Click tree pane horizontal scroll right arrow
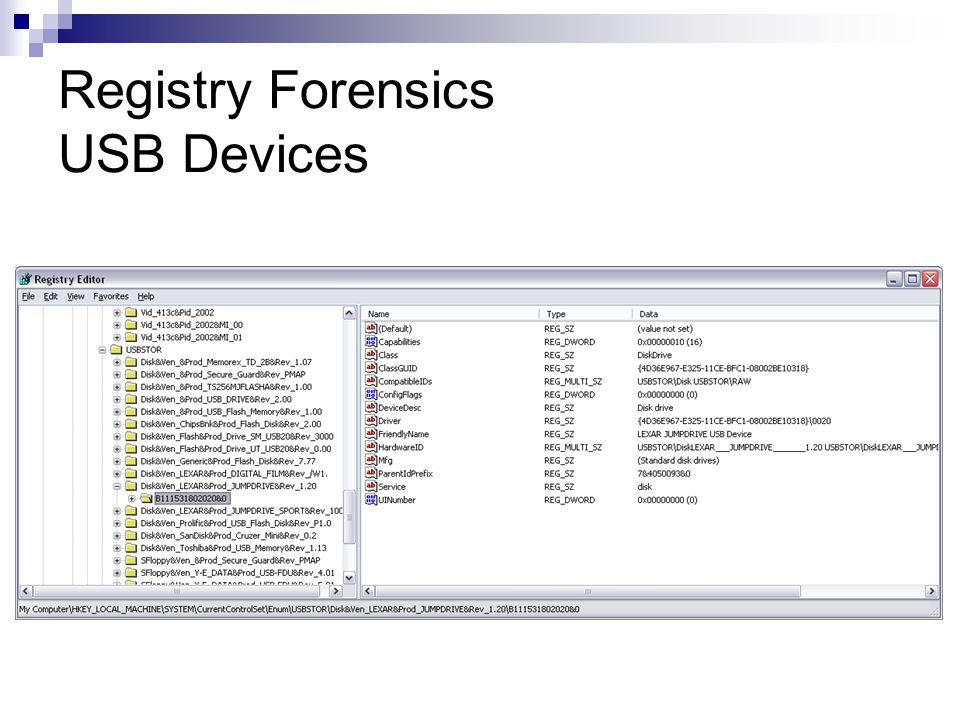 tap(336, 591)
